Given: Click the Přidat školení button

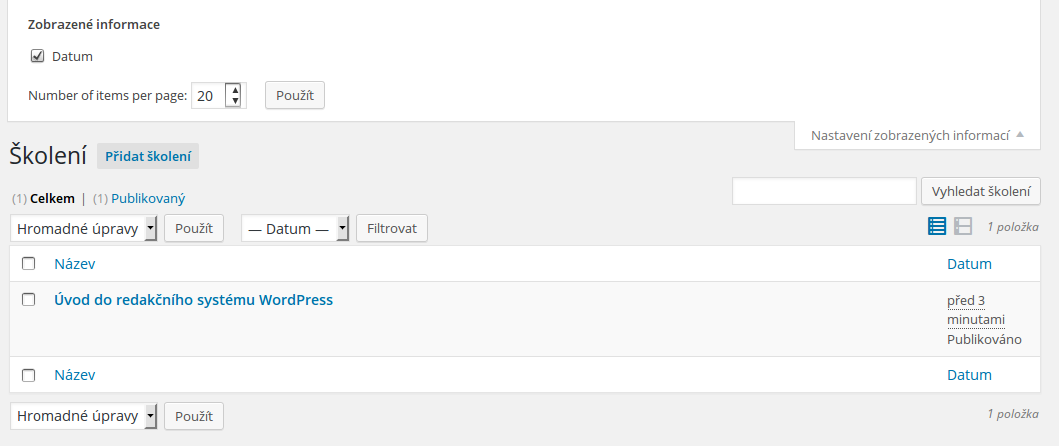Looking at the screenshot, I should click(148, 156).
